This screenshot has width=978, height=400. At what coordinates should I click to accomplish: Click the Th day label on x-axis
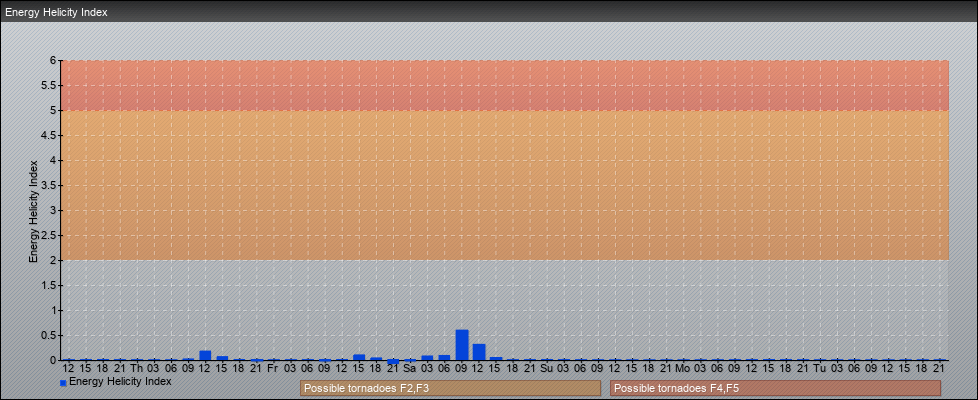pyautogui.click(x=137, y=368)
